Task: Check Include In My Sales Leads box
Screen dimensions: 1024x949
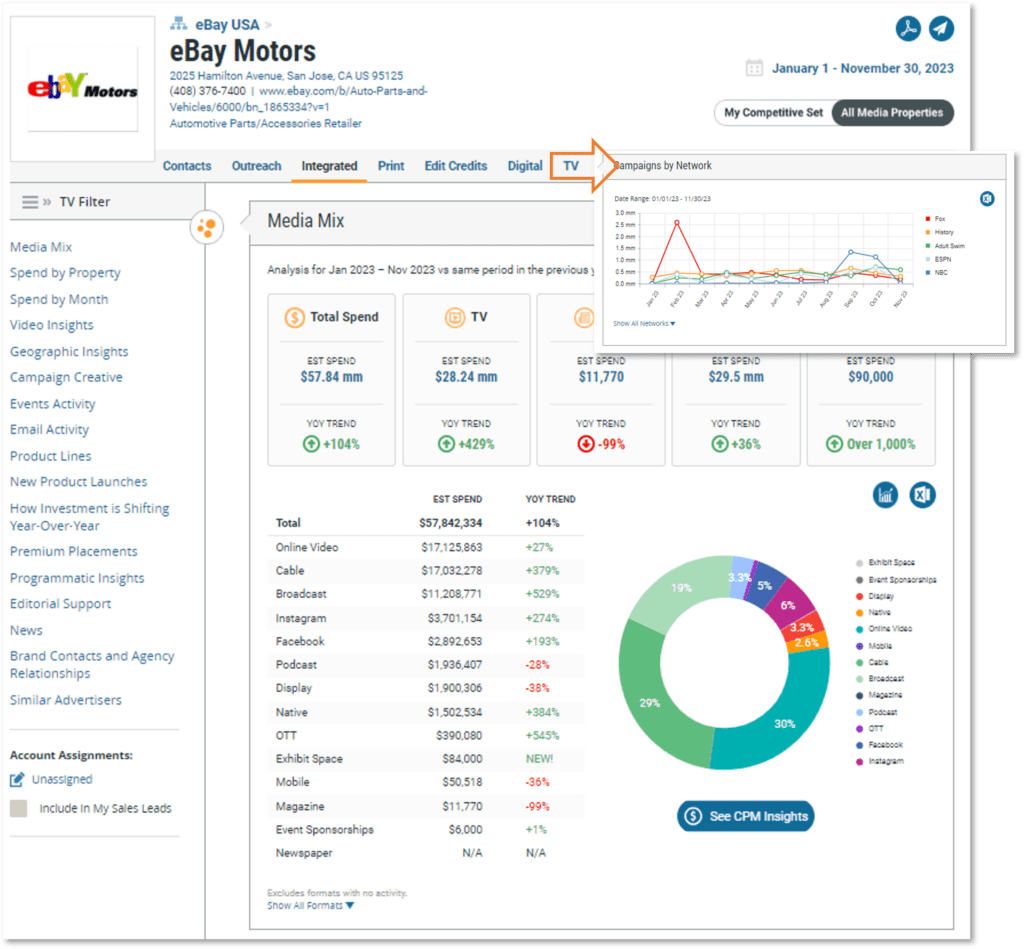Action: pos(18,809)
